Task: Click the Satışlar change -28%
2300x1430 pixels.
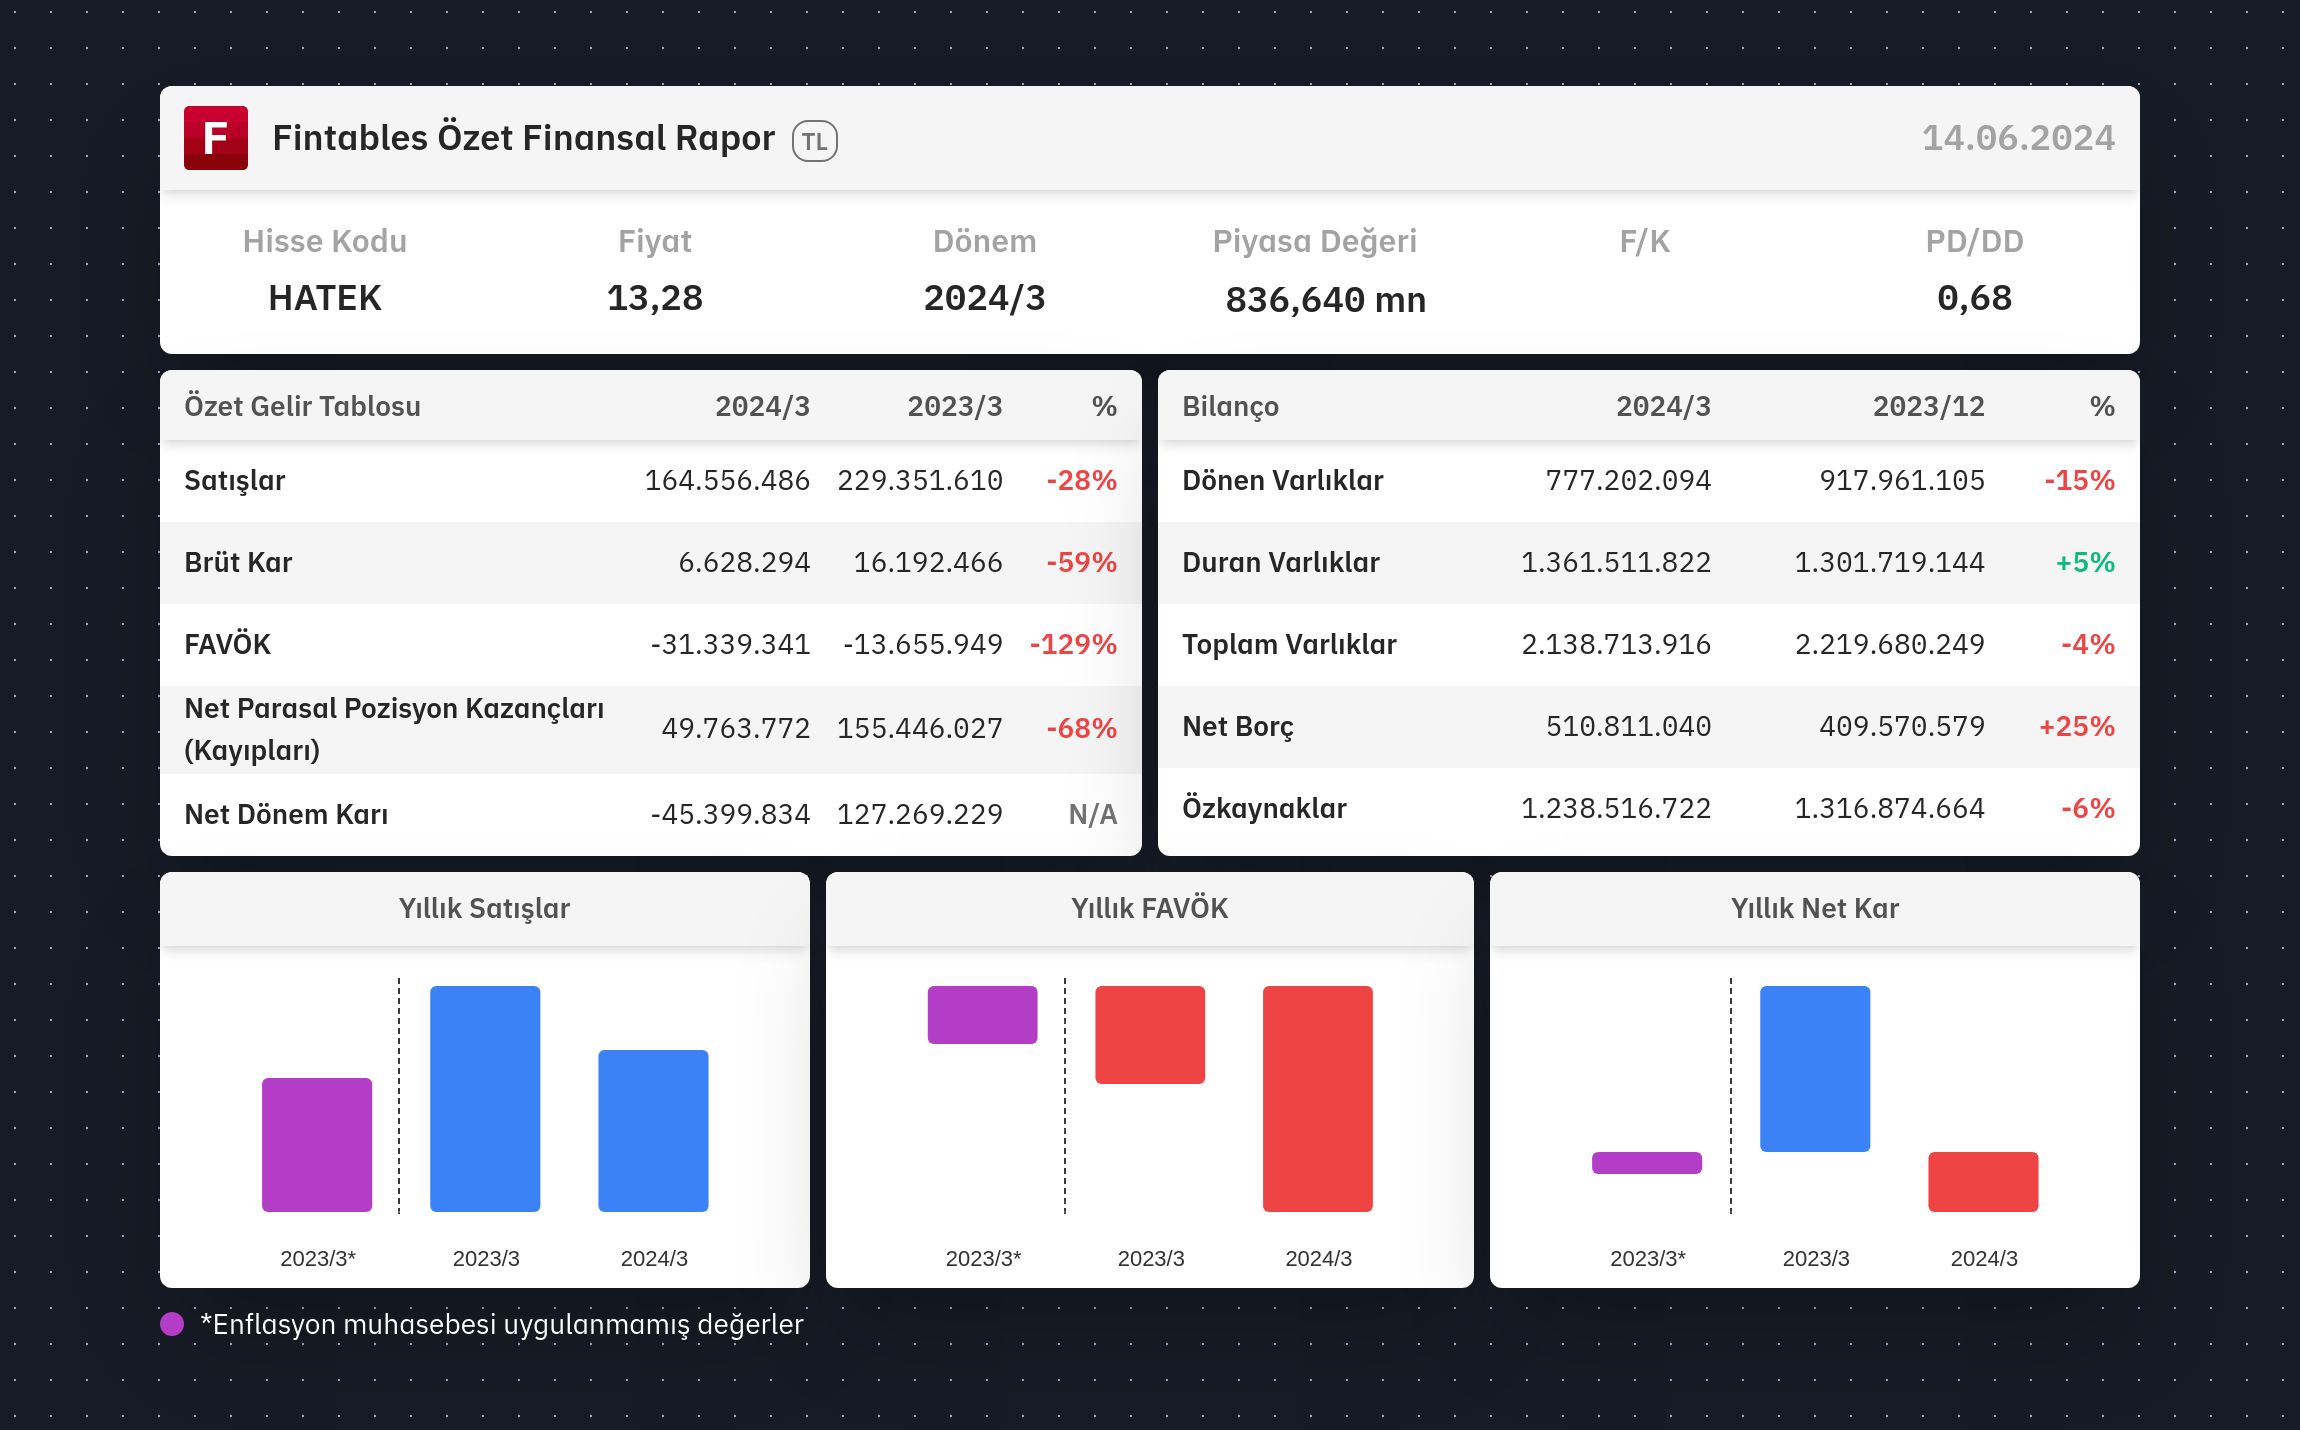Action: pyautogui.click(x=1081, y=480)
